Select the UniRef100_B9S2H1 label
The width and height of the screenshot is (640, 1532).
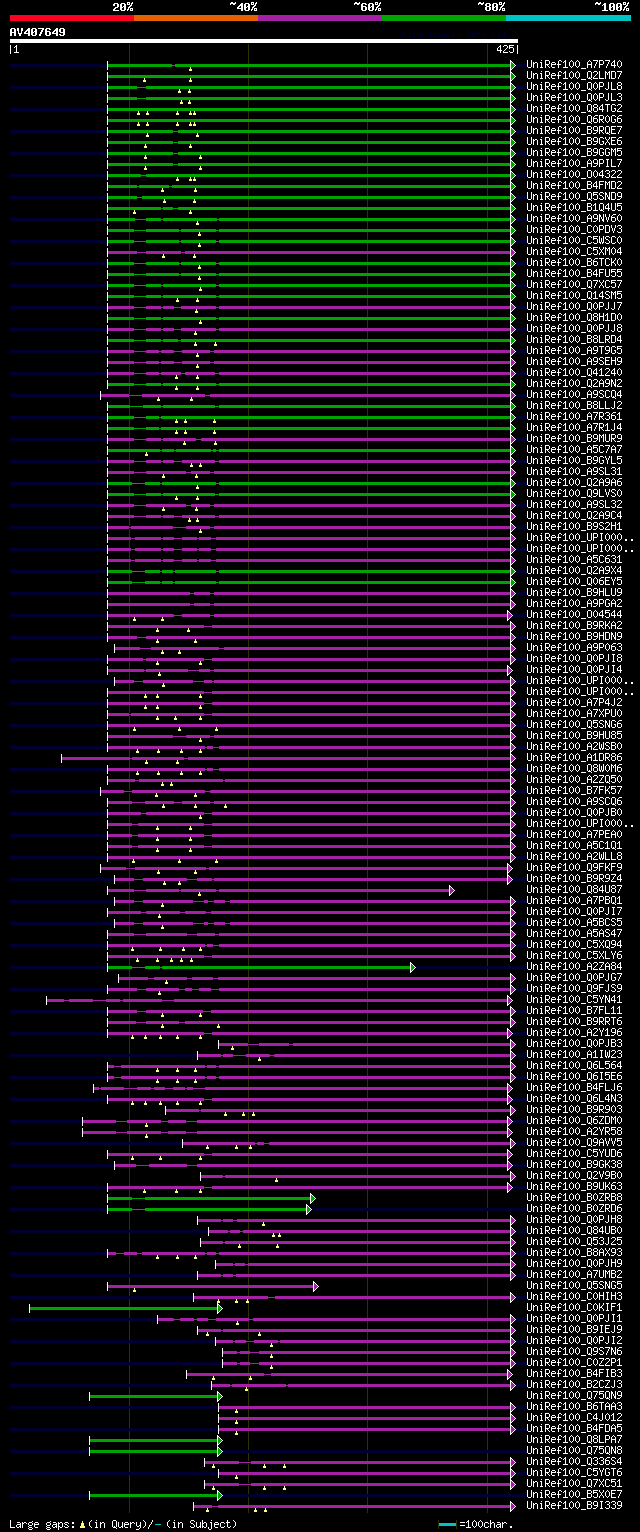click(x=574, y=527)
